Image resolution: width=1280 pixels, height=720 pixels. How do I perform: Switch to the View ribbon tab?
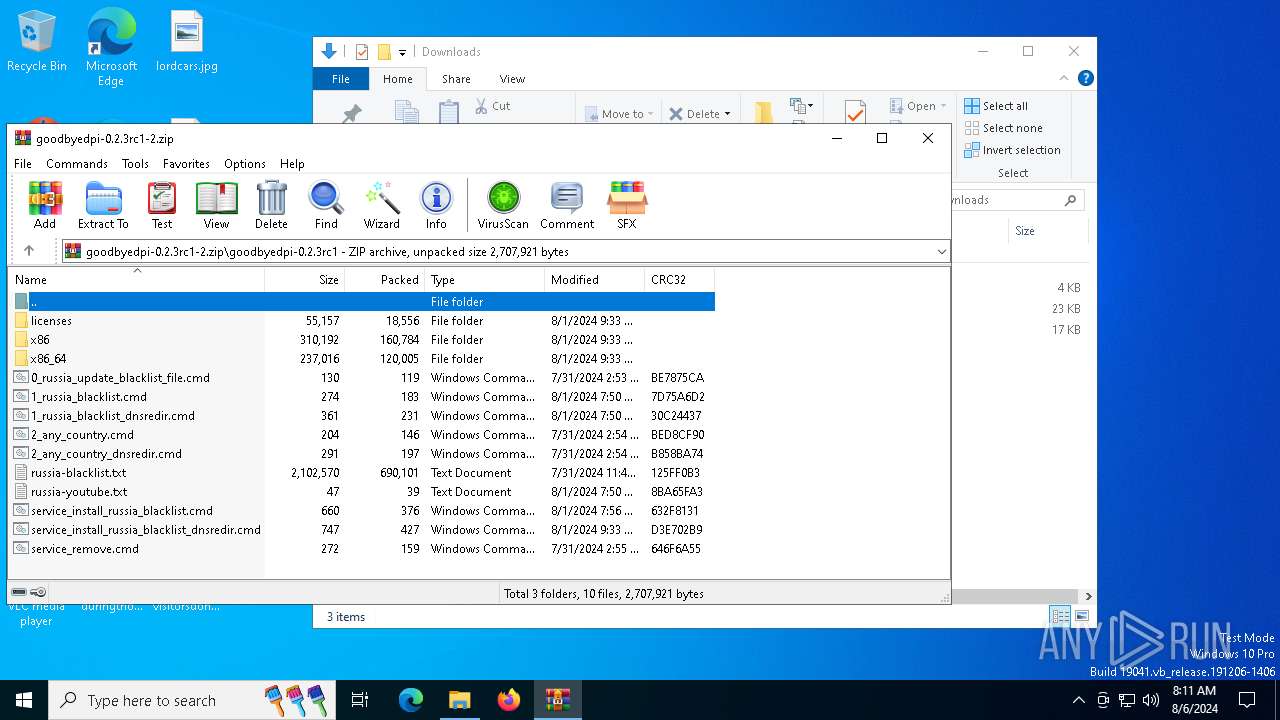coord(512,79)
